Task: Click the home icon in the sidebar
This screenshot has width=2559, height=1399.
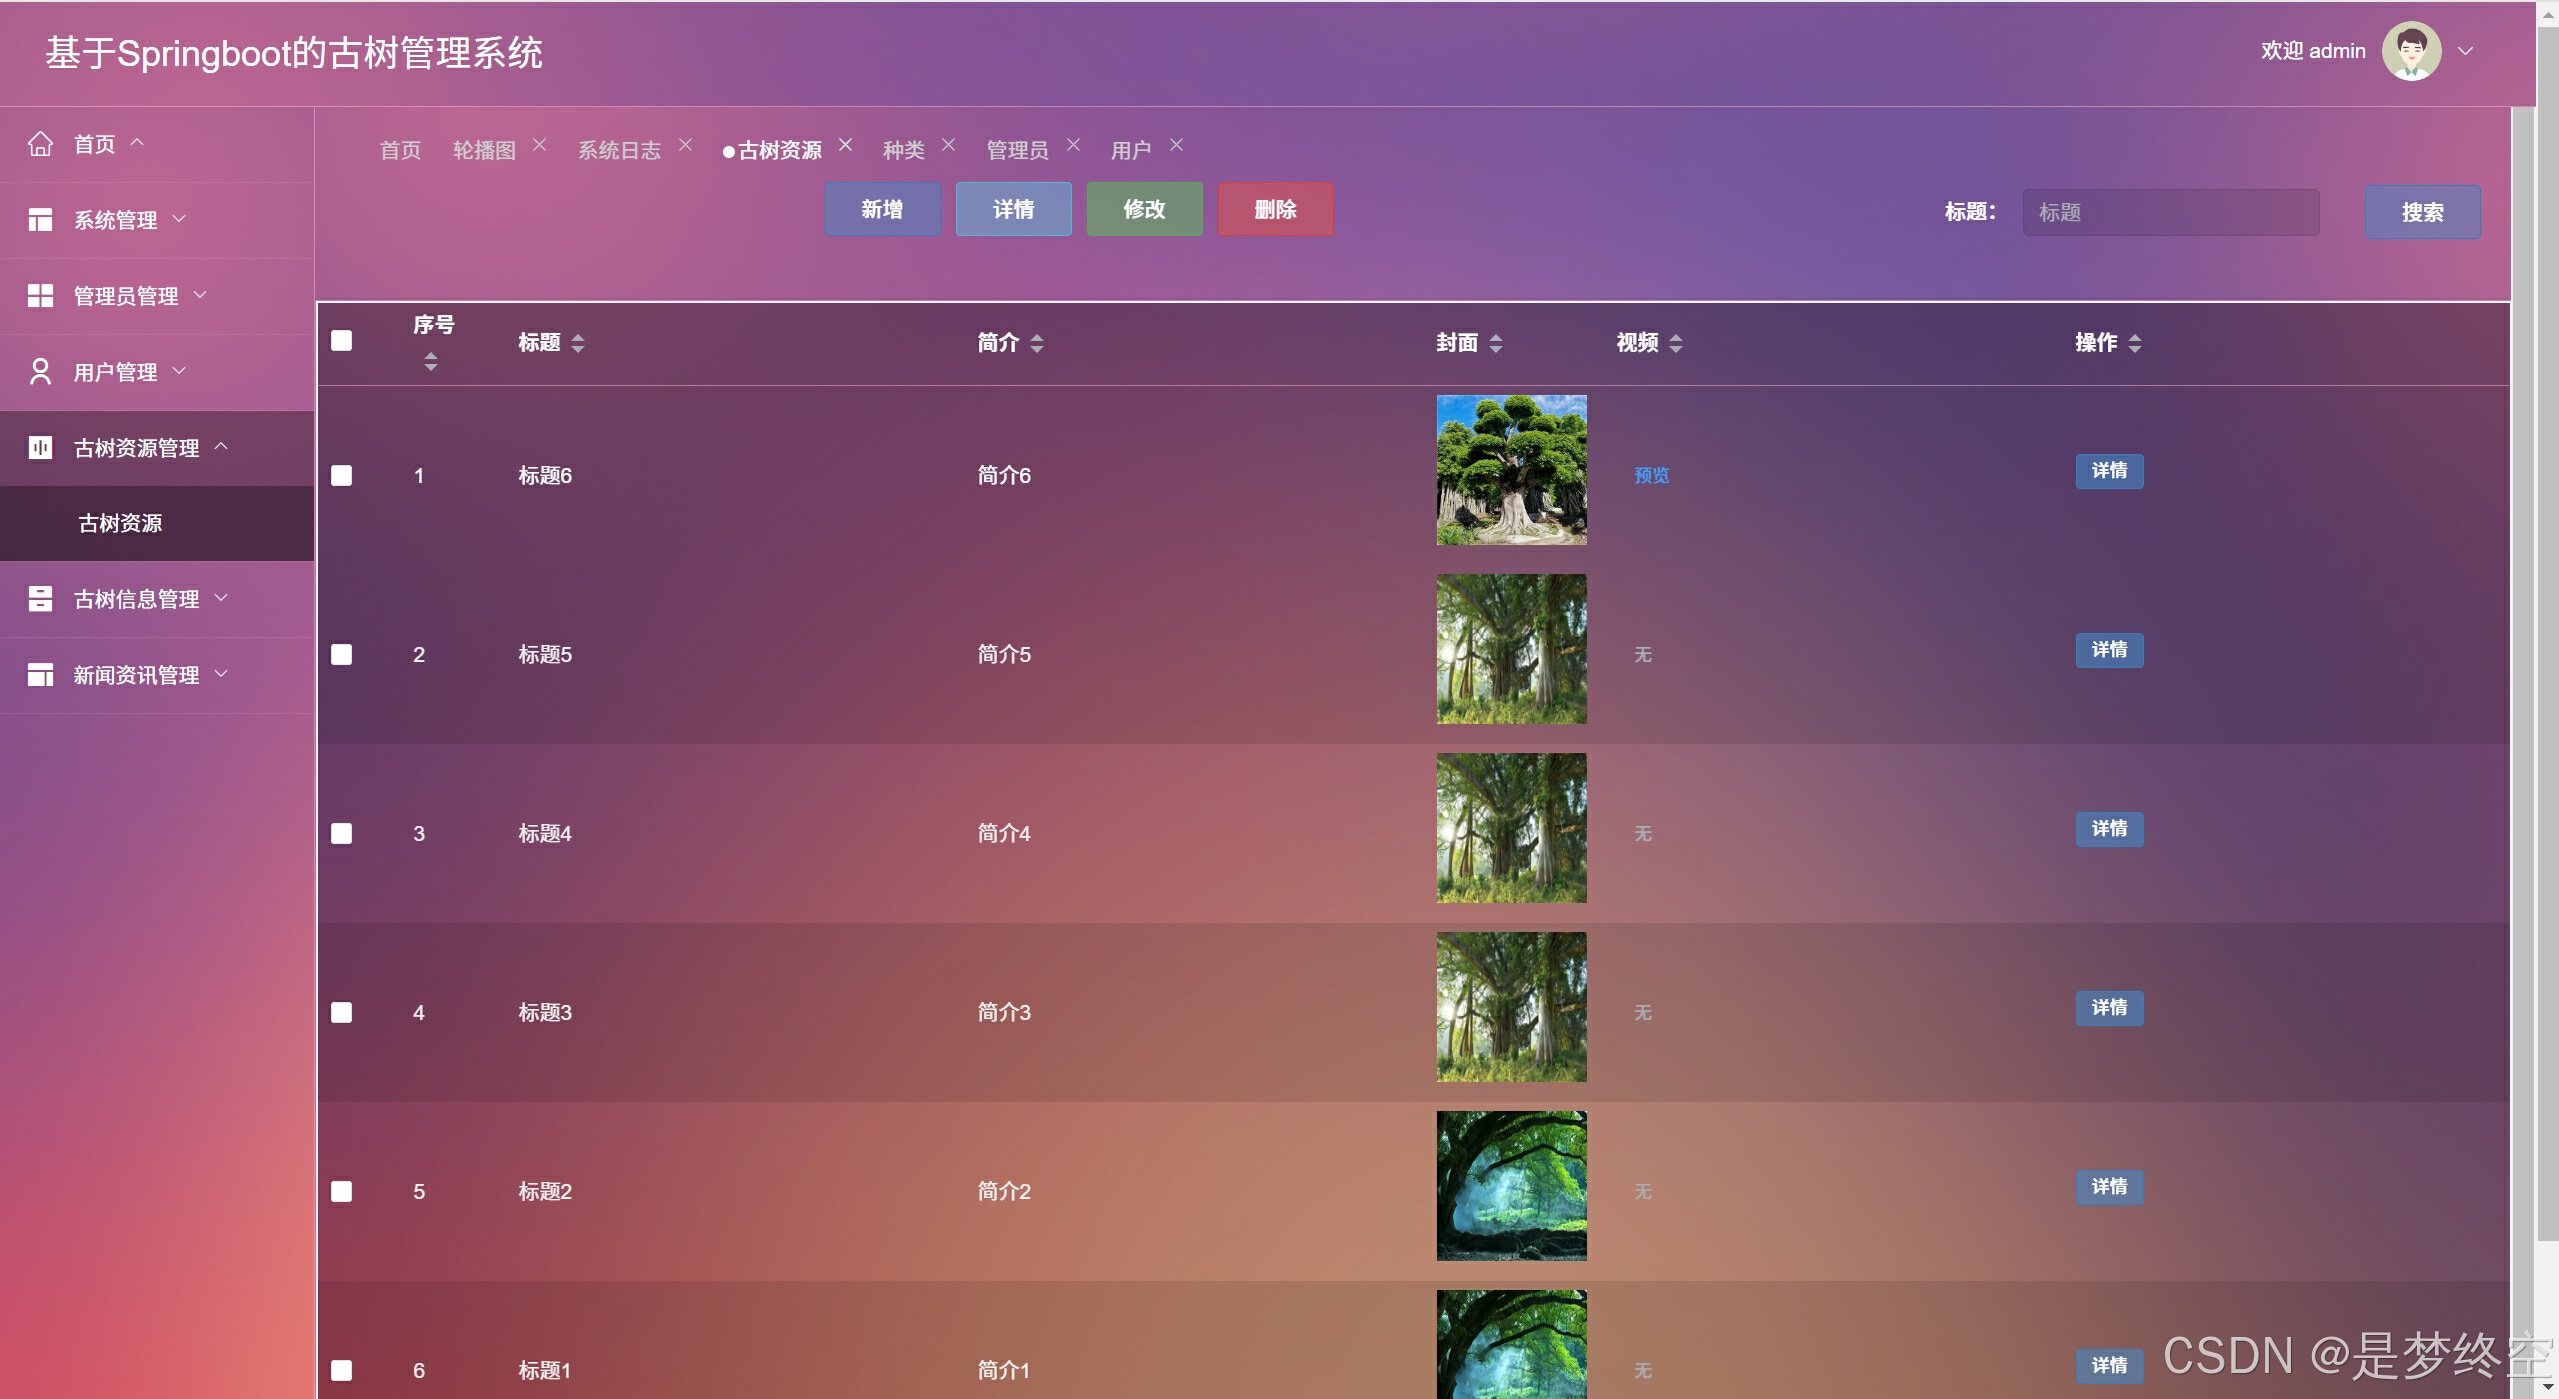Action: [40, 144]
